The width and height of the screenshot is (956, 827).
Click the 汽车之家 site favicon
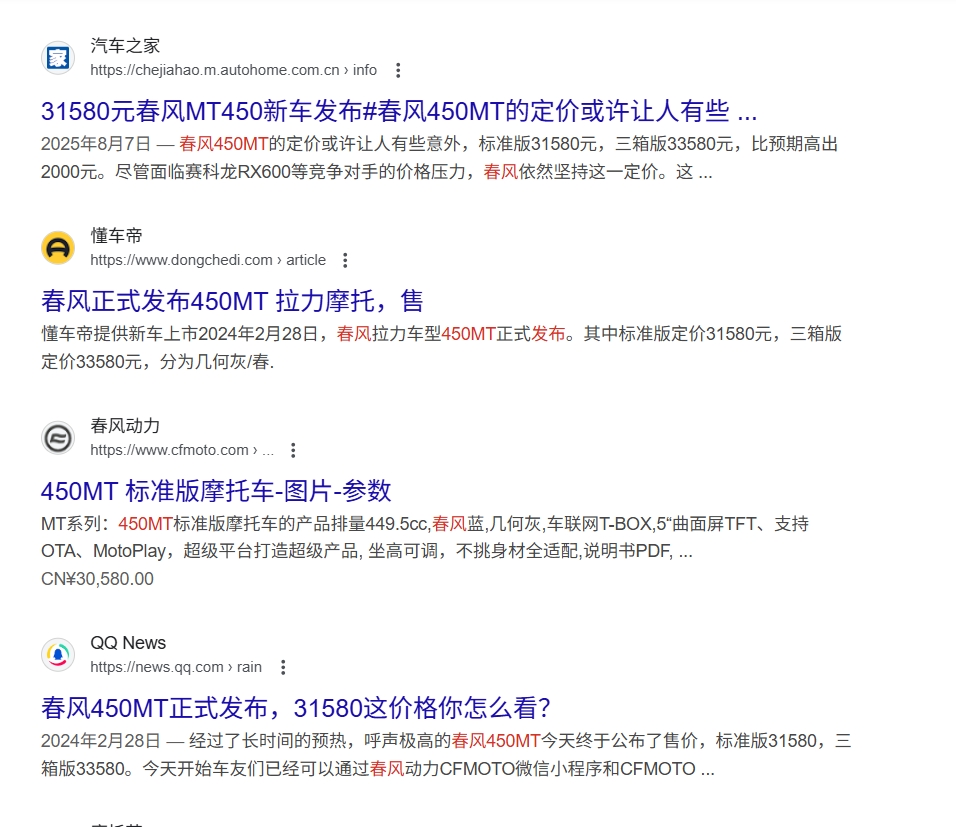(x=58, y=58)
